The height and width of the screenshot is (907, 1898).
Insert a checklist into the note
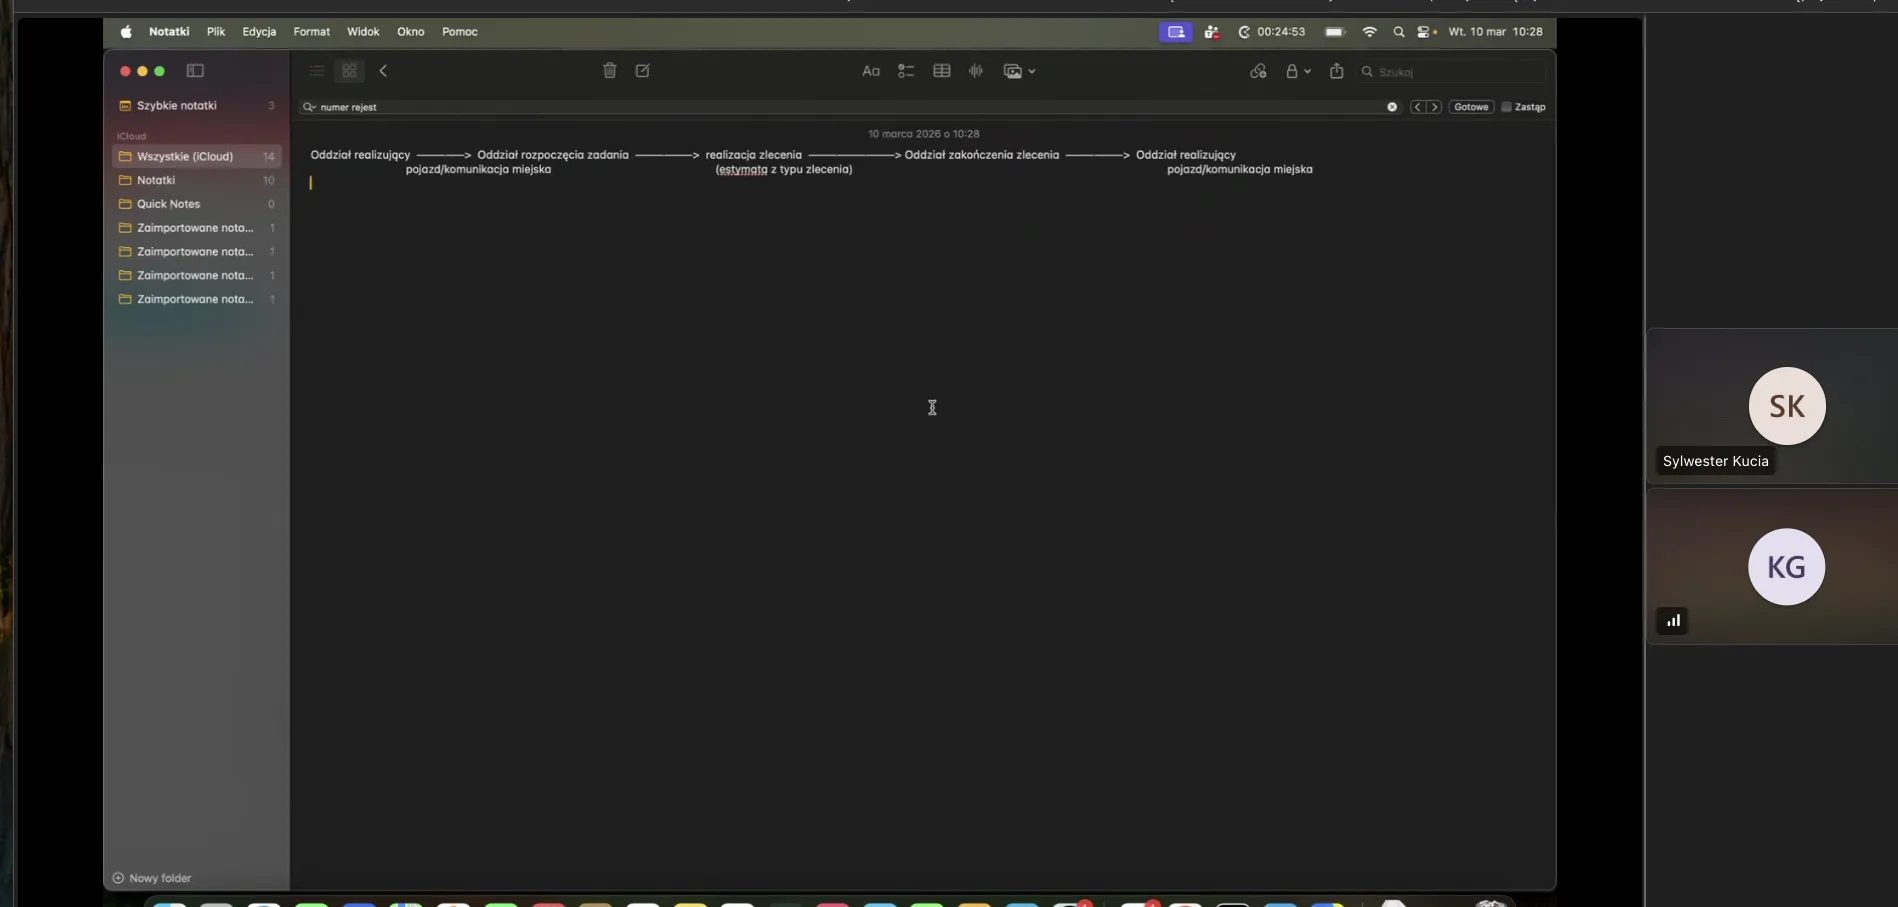click(906, 71)
